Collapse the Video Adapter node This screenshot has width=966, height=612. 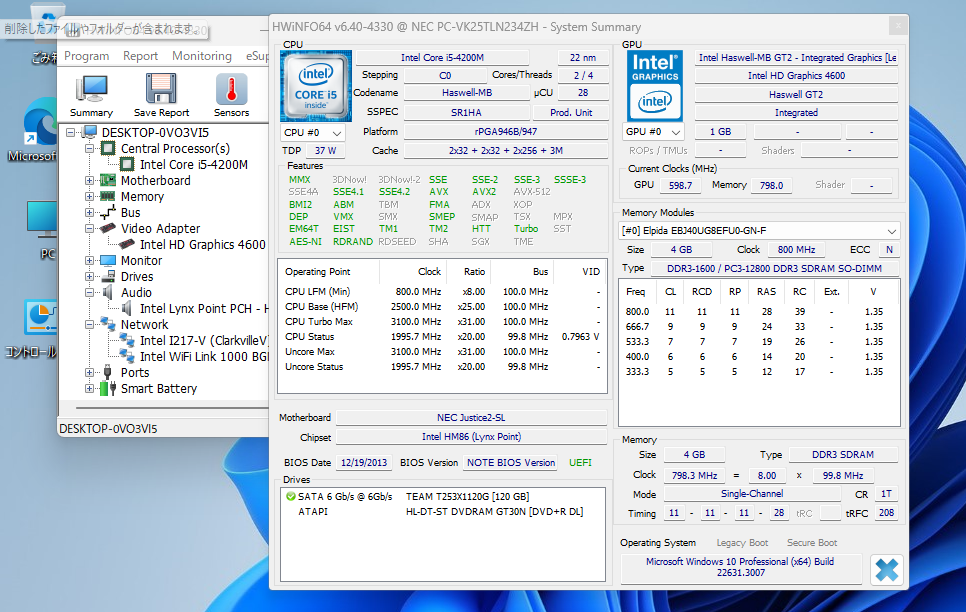[x=89, y=228]
